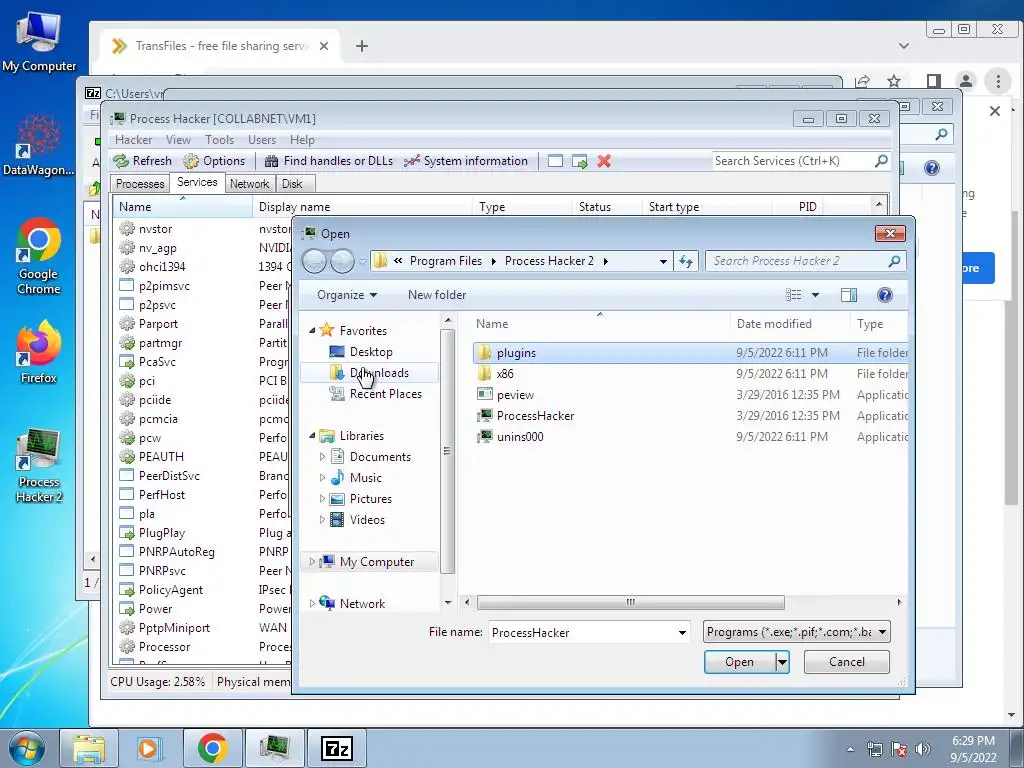Expand the Documents library node
Viewport: 1024px width, 768px height.
pos(322,456)
